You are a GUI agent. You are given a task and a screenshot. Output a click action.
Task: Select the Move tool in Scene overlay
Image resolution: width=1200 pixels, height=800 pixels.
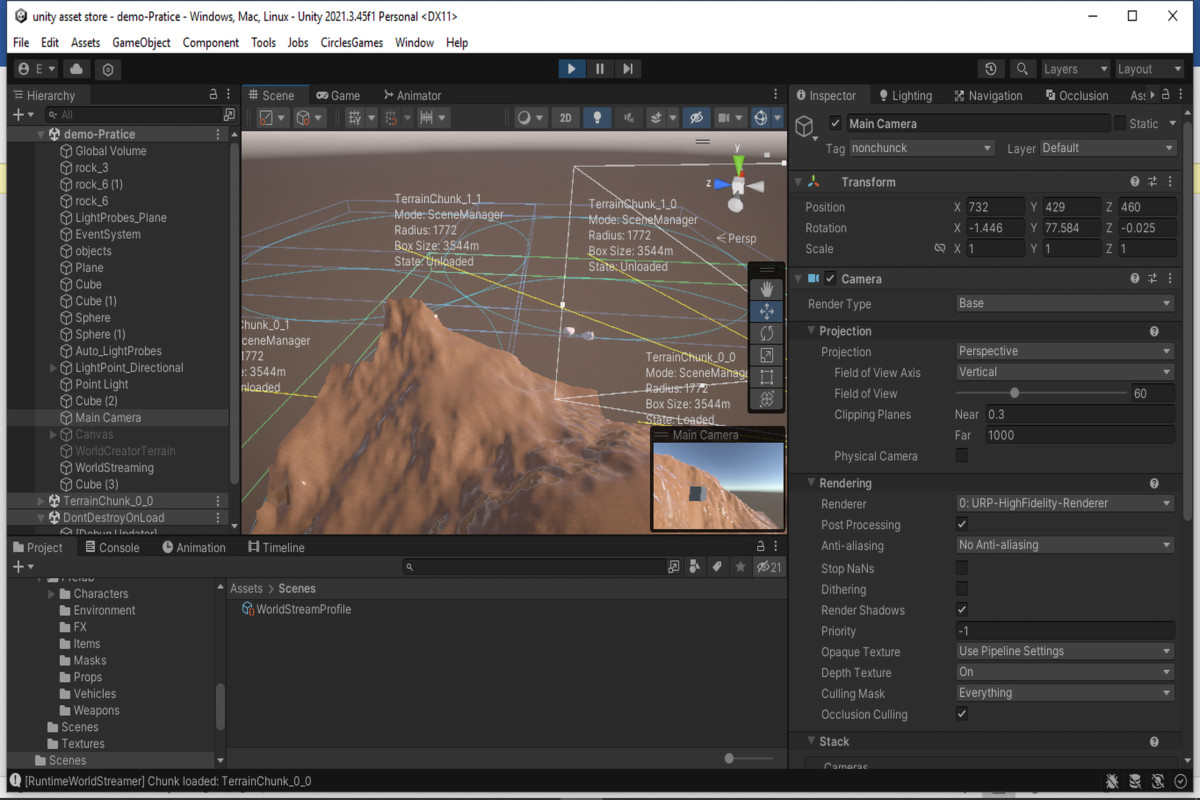pyautogui.click(x=767, y=311)
